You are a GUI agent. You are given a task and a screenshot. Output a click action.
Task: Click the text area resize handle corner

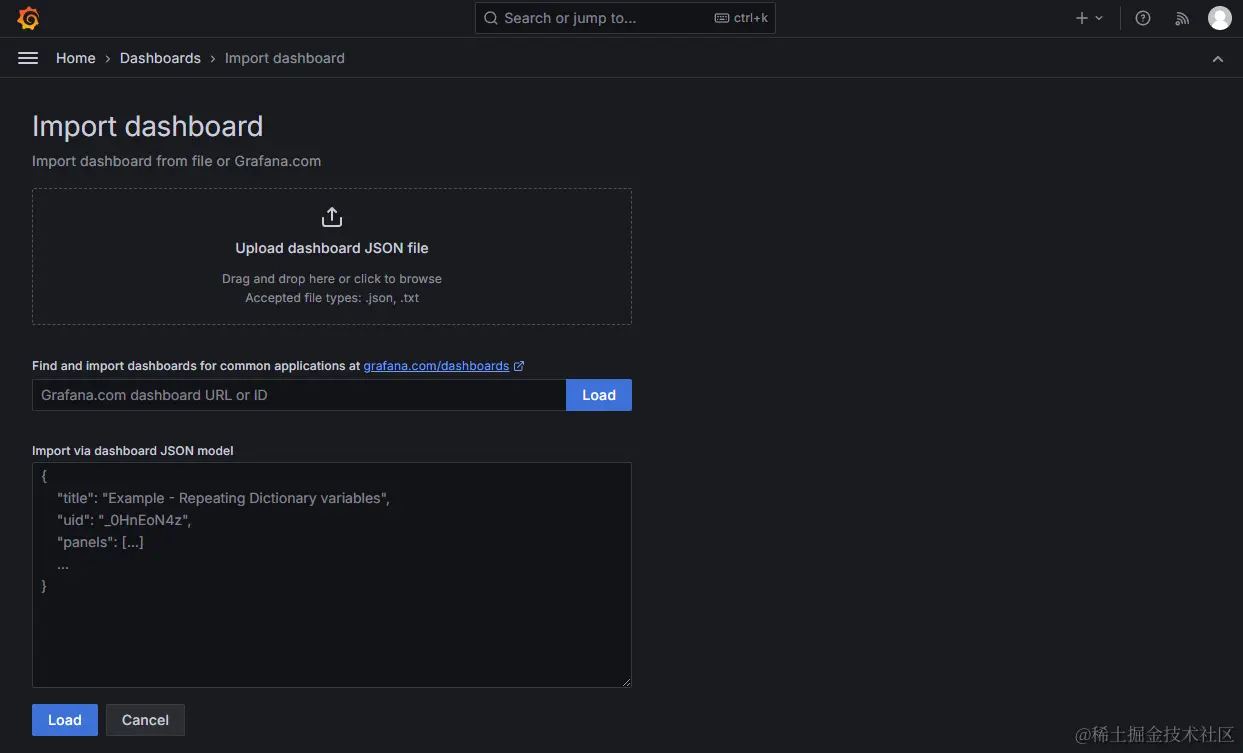pos(626,682)
